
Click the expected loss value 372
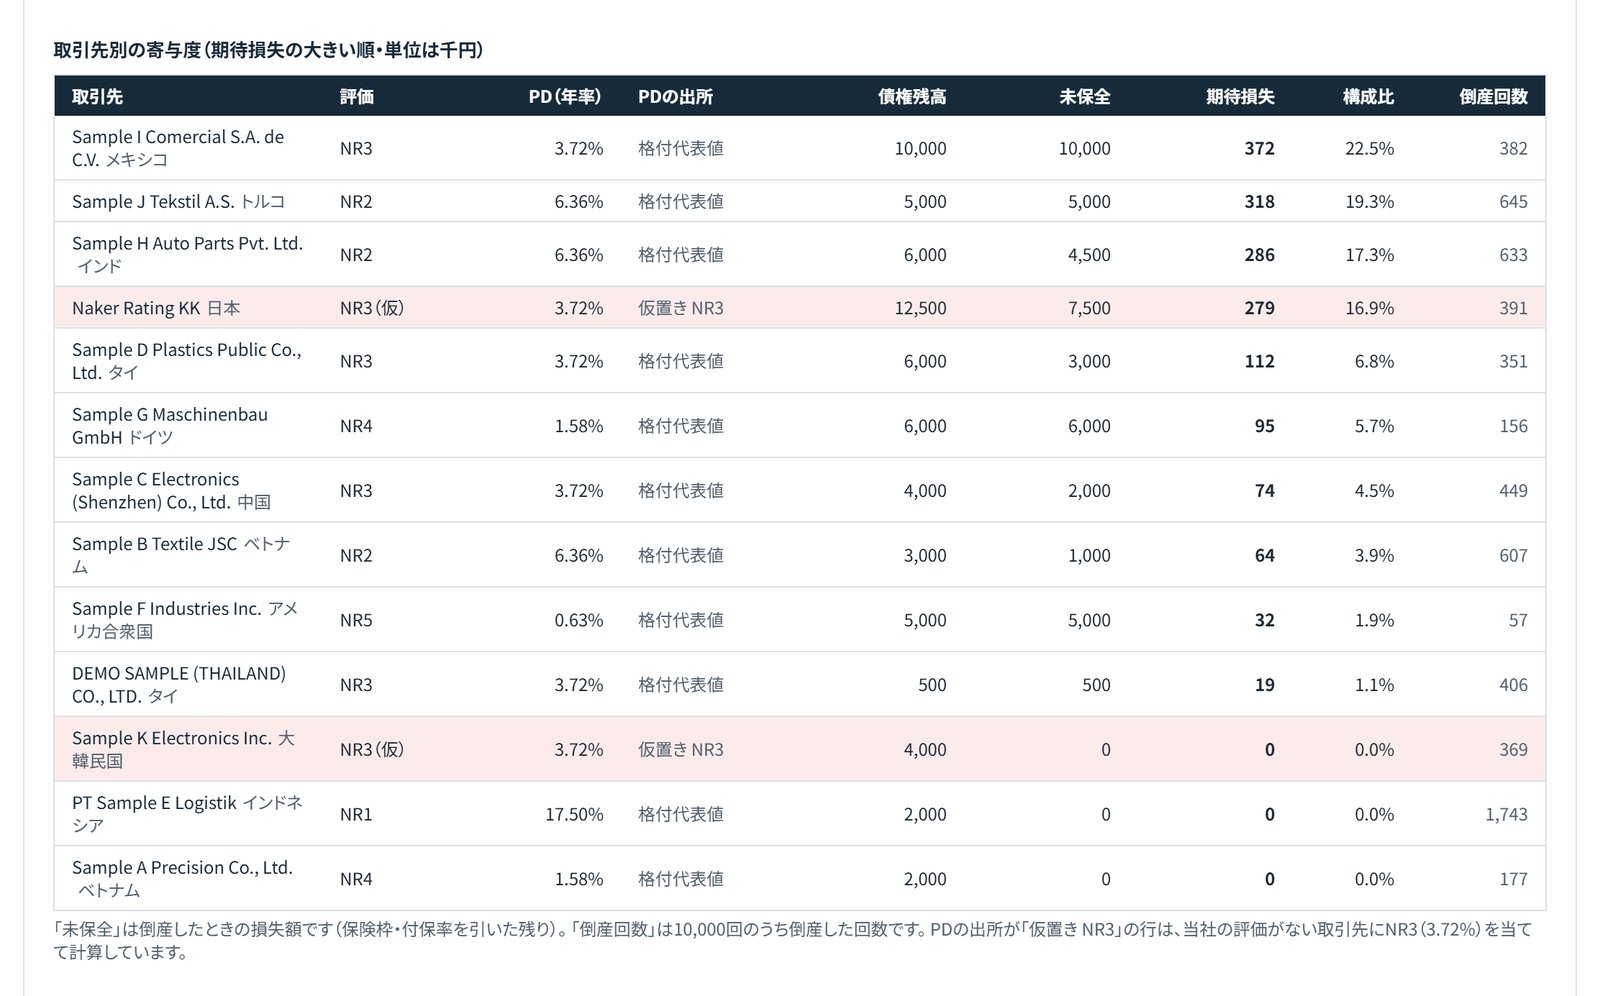(x=1259, y=148)
